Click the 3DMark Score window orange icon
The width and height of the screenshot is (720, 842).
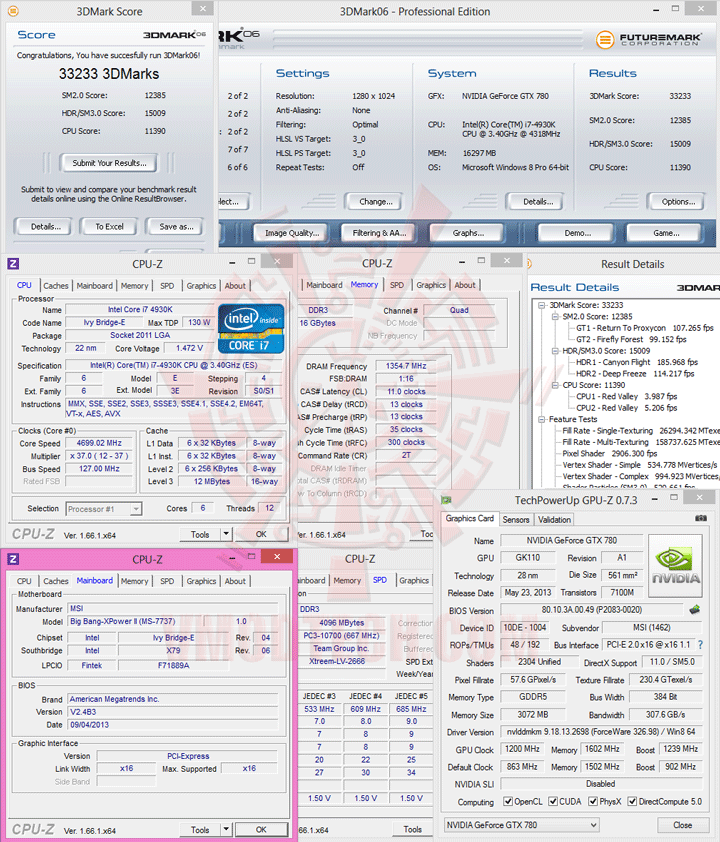point(13,11)
